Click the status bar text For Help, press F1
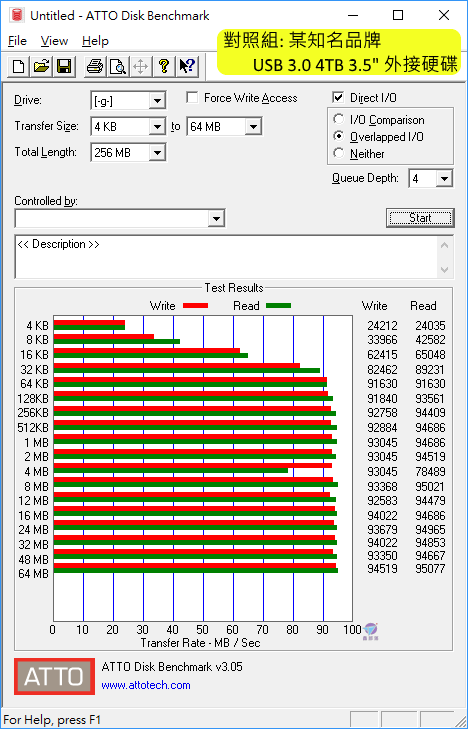Screen dimensions: 468x729 pyautogui.click(x=52, y=720)
